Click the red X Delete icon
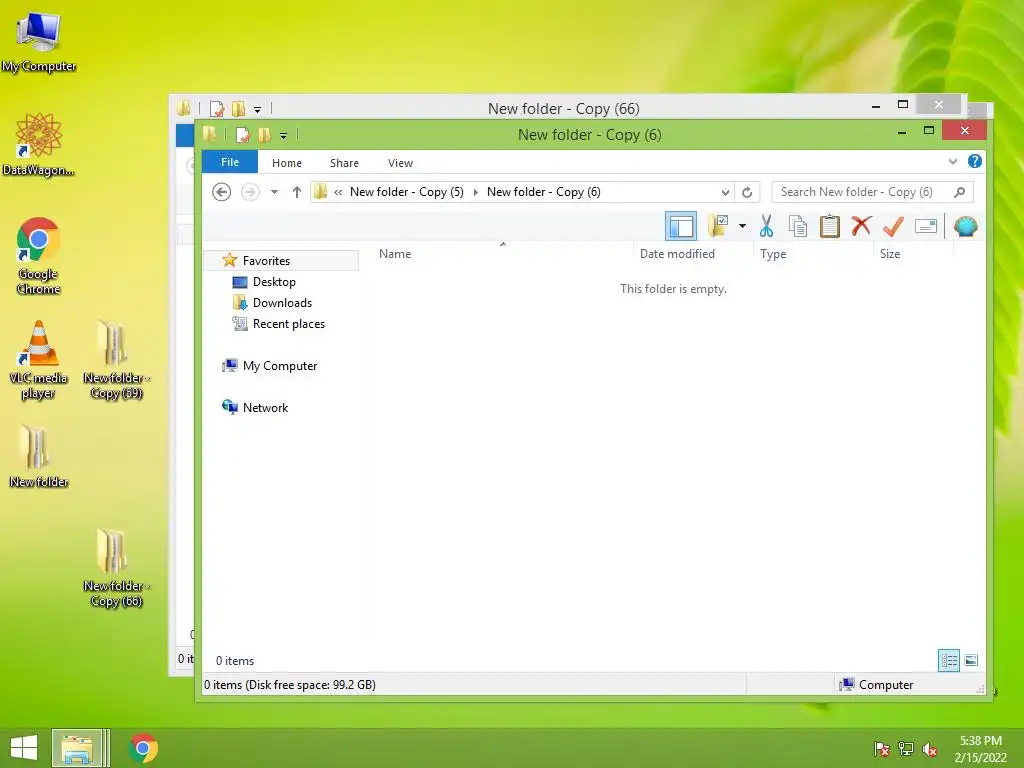 click(x=861, y=226)
